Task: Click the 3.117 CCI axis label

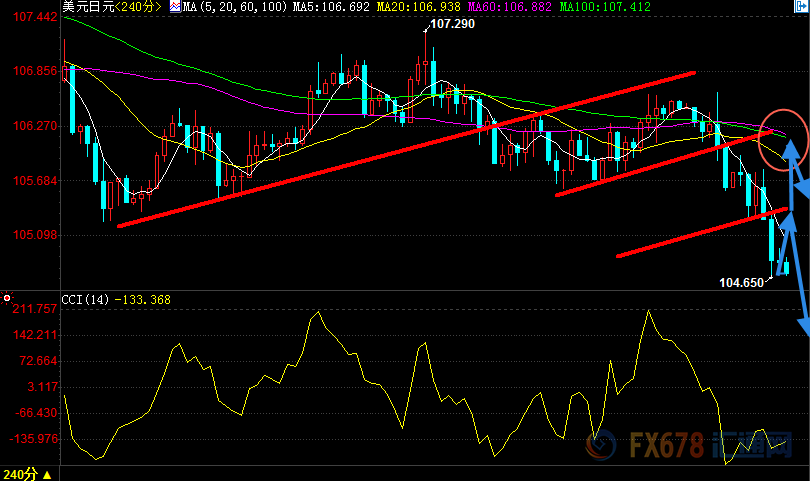Action: pyautogui.click(x=38, y=386)
